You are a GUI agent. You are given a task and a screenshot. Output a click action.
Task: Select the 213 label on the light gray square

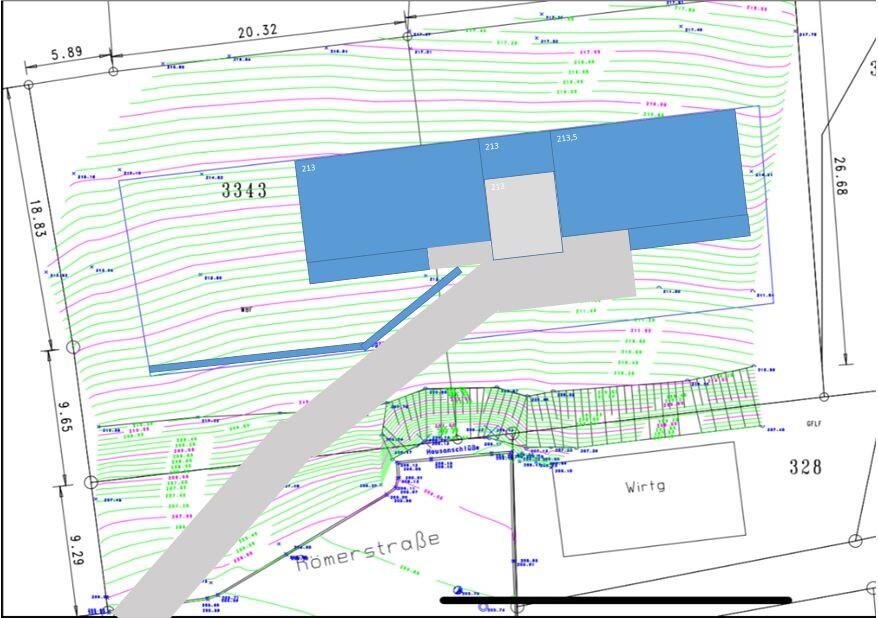pos(497,186)
